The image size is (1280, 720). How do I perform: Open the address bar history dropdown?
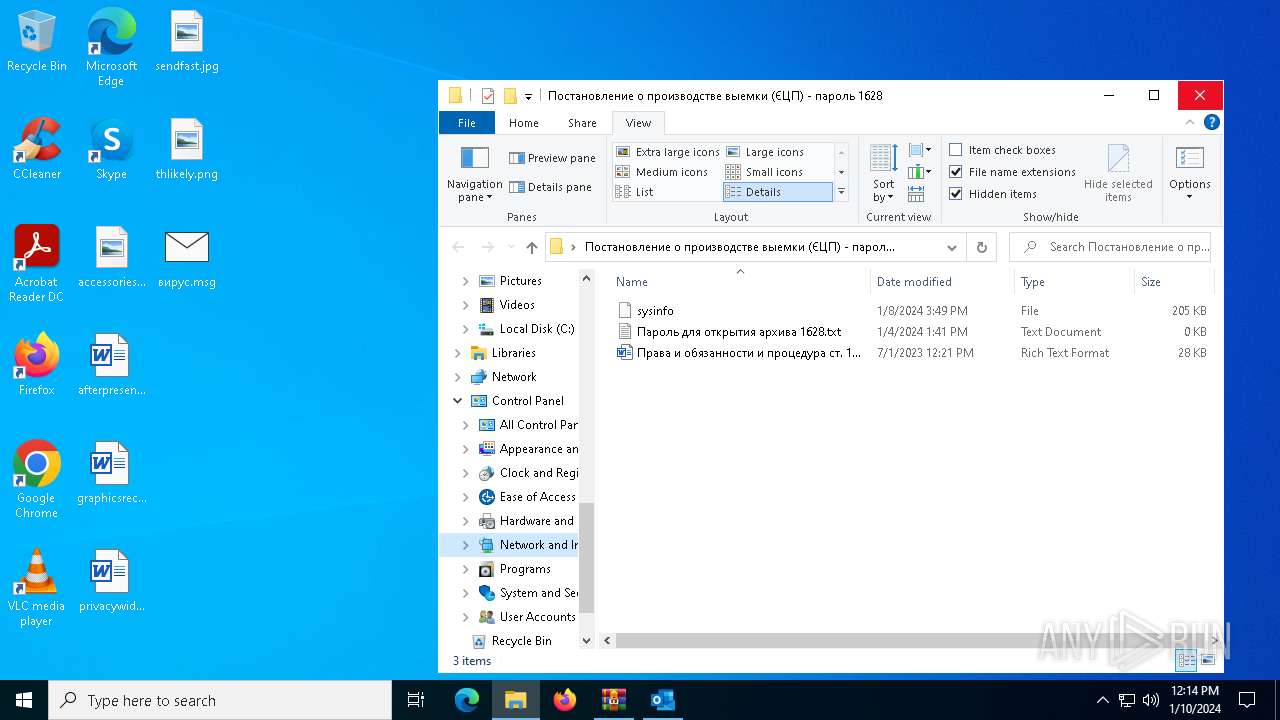pos(952,247)
